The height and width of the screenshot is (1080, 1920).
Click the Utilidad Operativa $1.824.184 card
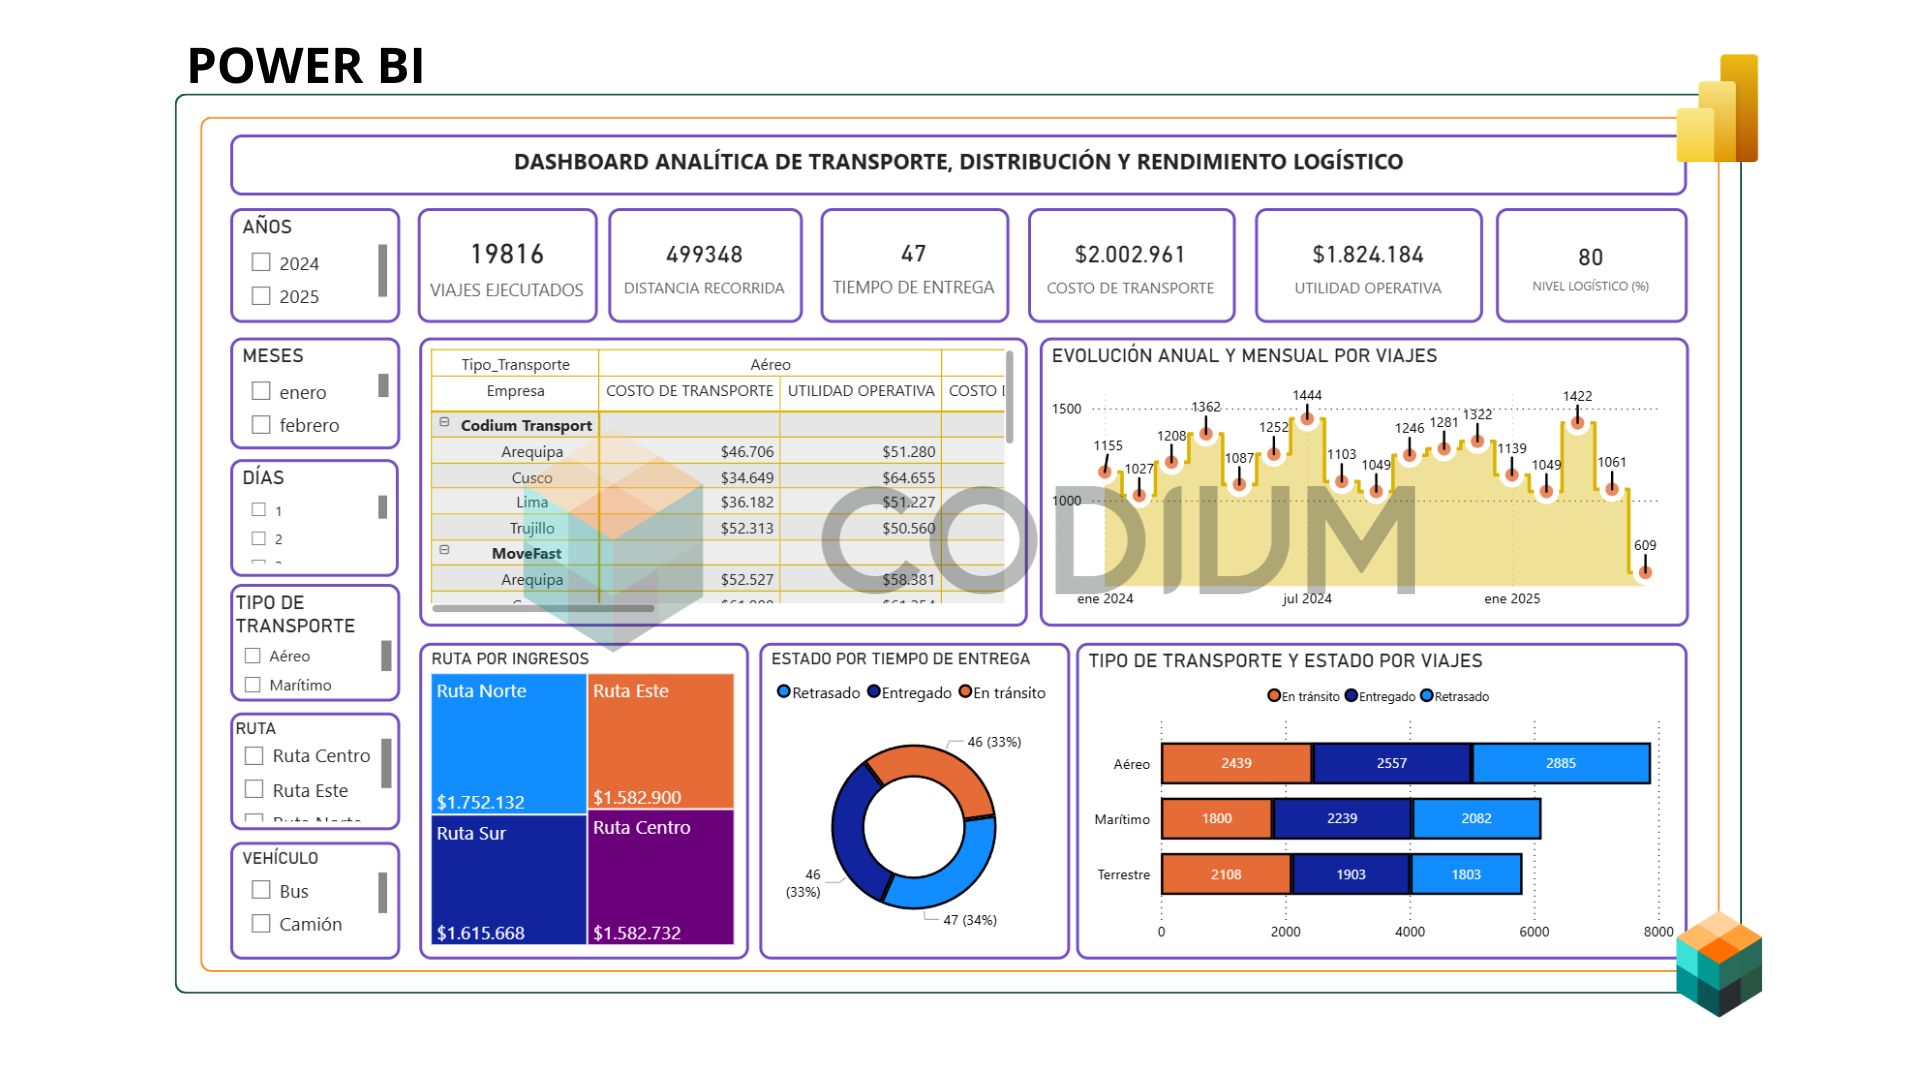pyautogui.click(x=1368, y=266)
